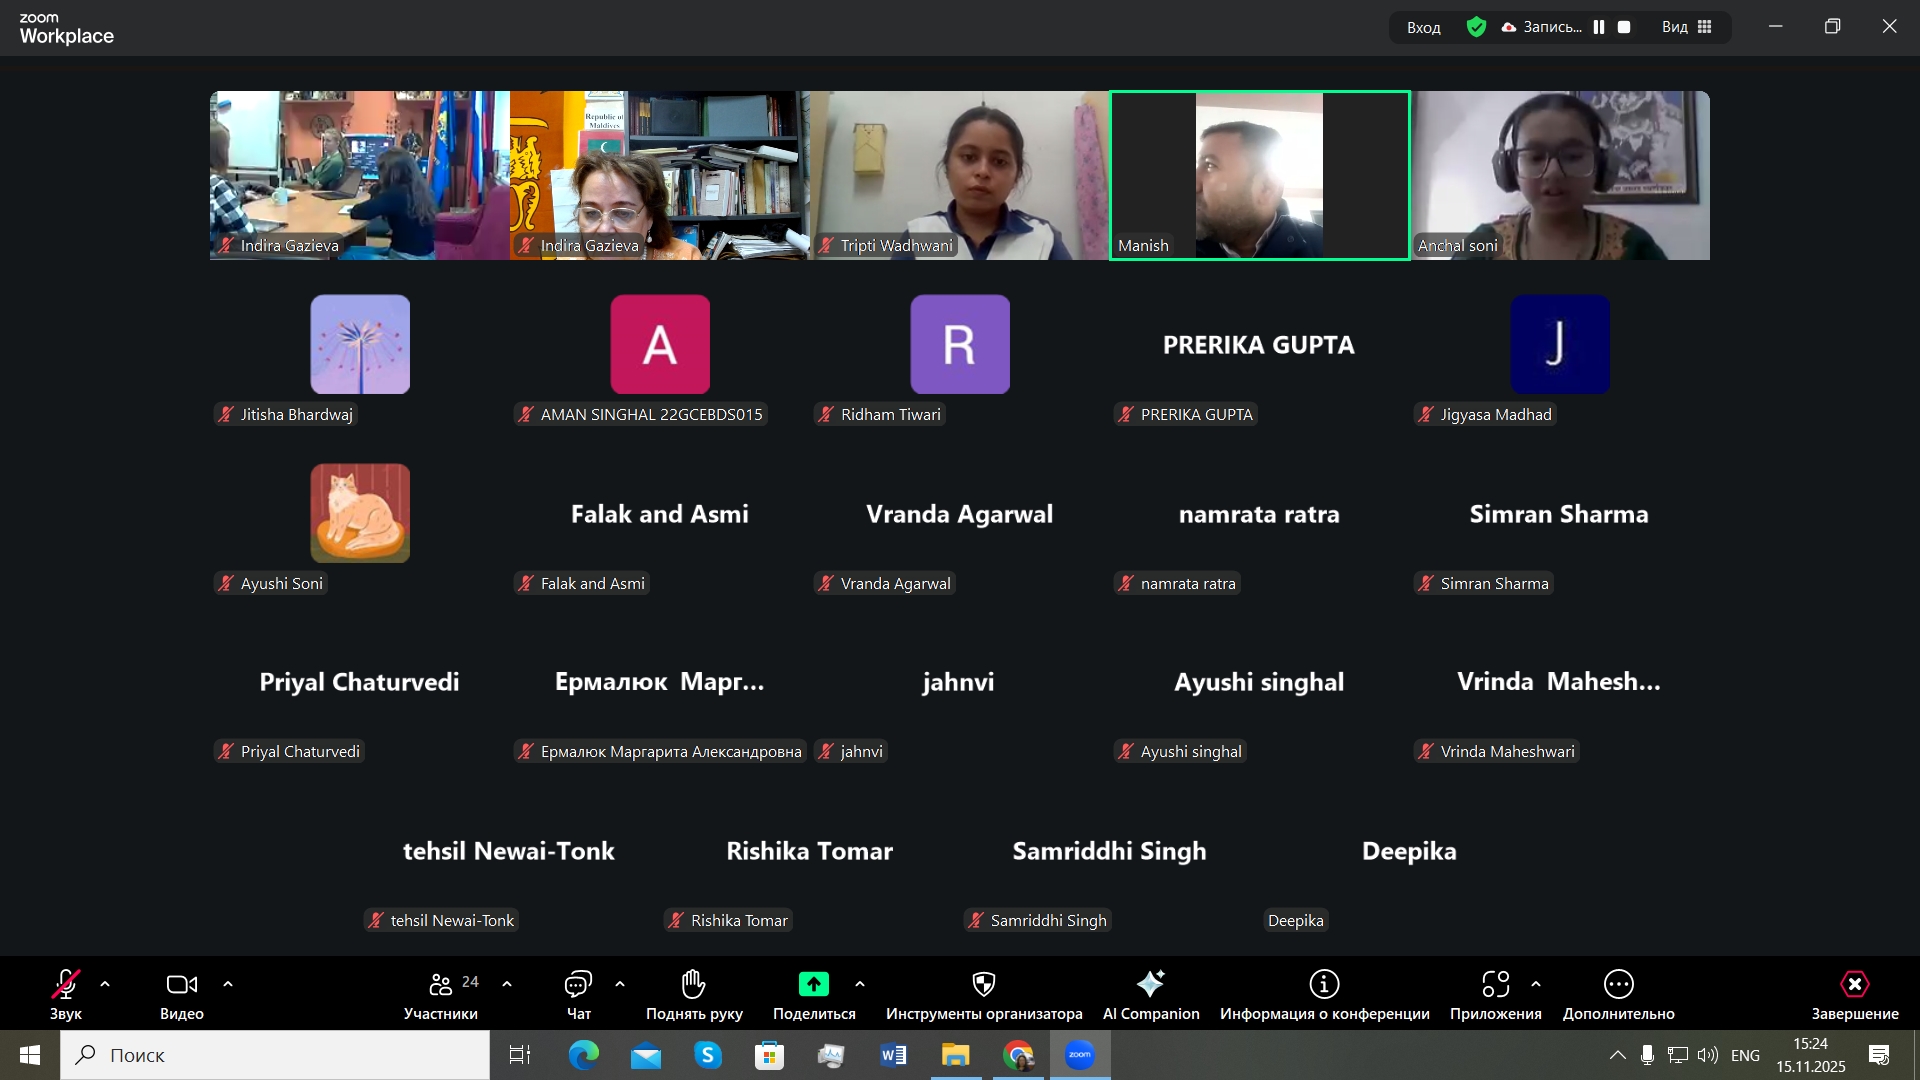Open the Вид view layout menu

point(1687,27)
